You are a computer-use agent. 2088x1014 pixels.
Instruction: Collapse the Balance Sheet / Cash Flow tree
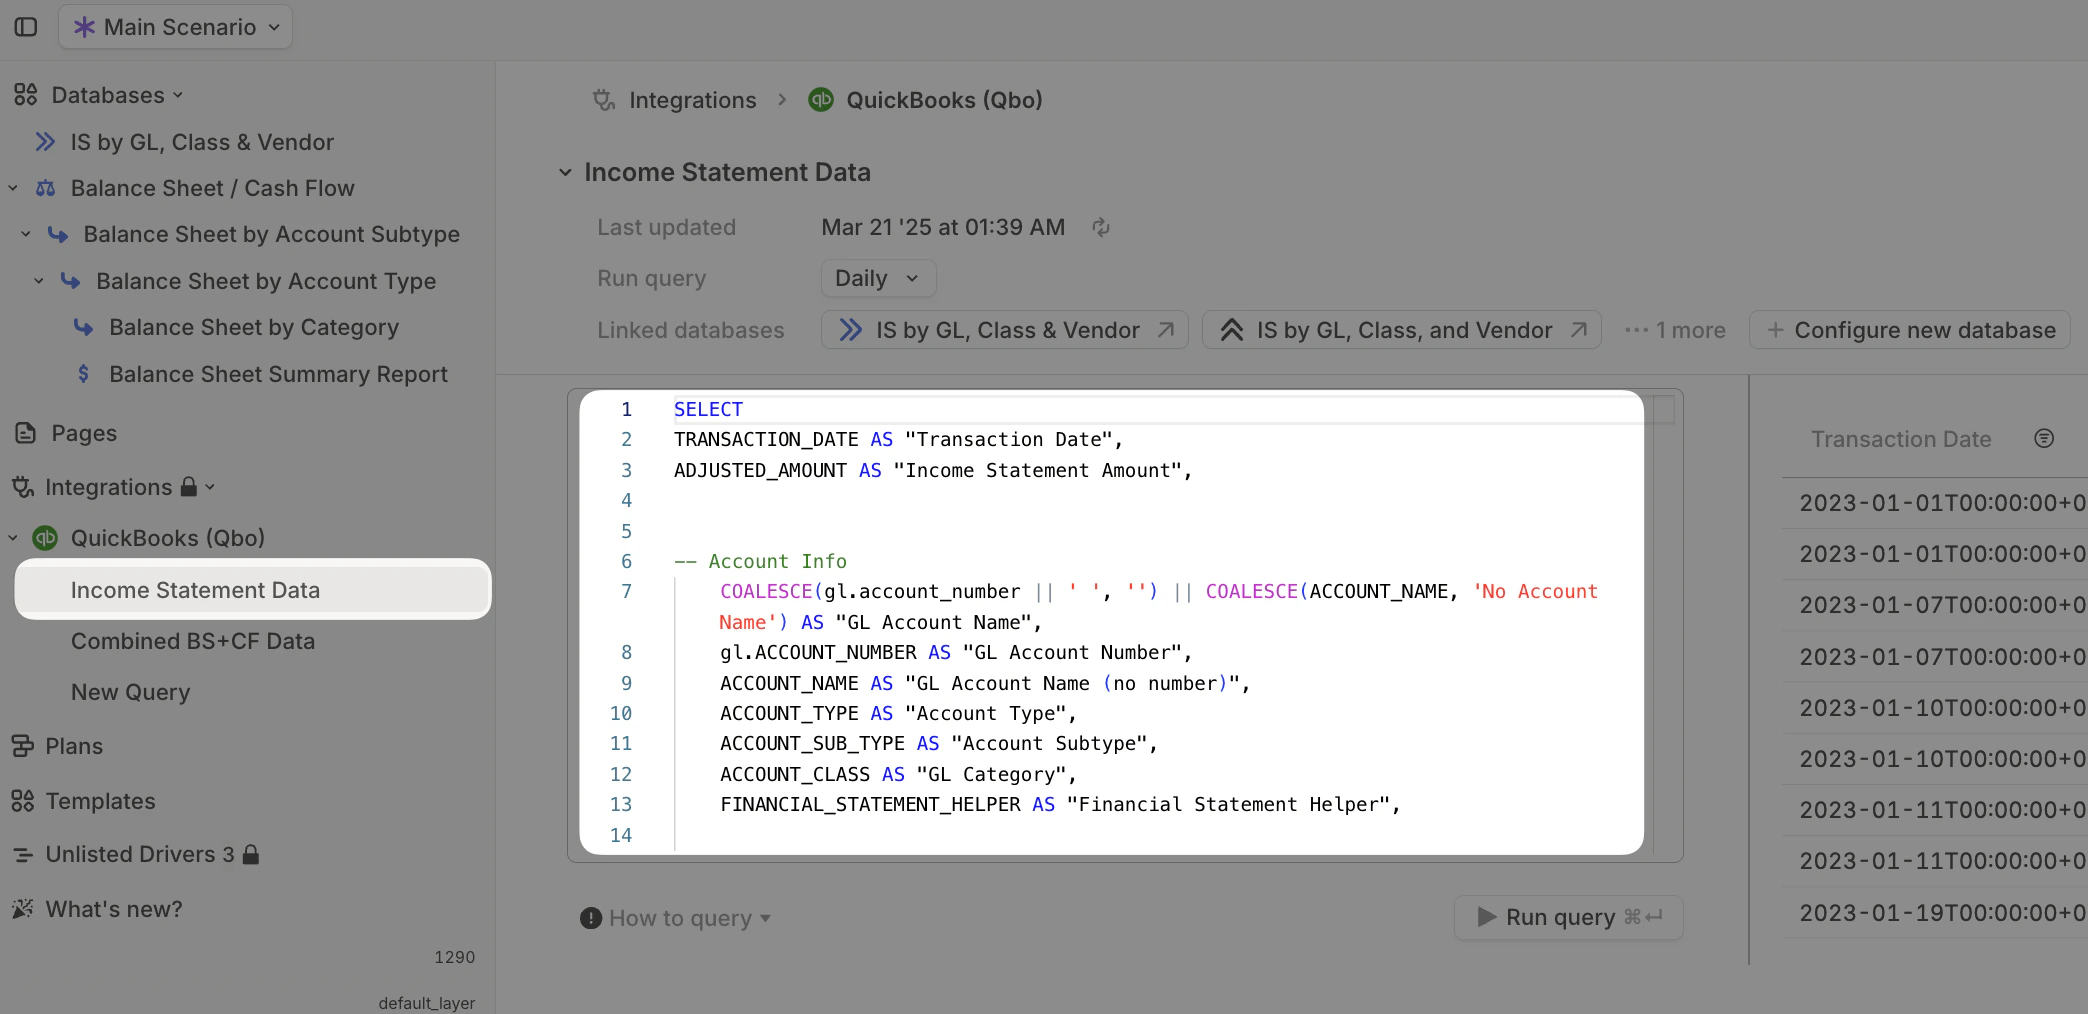[x=12, y=188]
